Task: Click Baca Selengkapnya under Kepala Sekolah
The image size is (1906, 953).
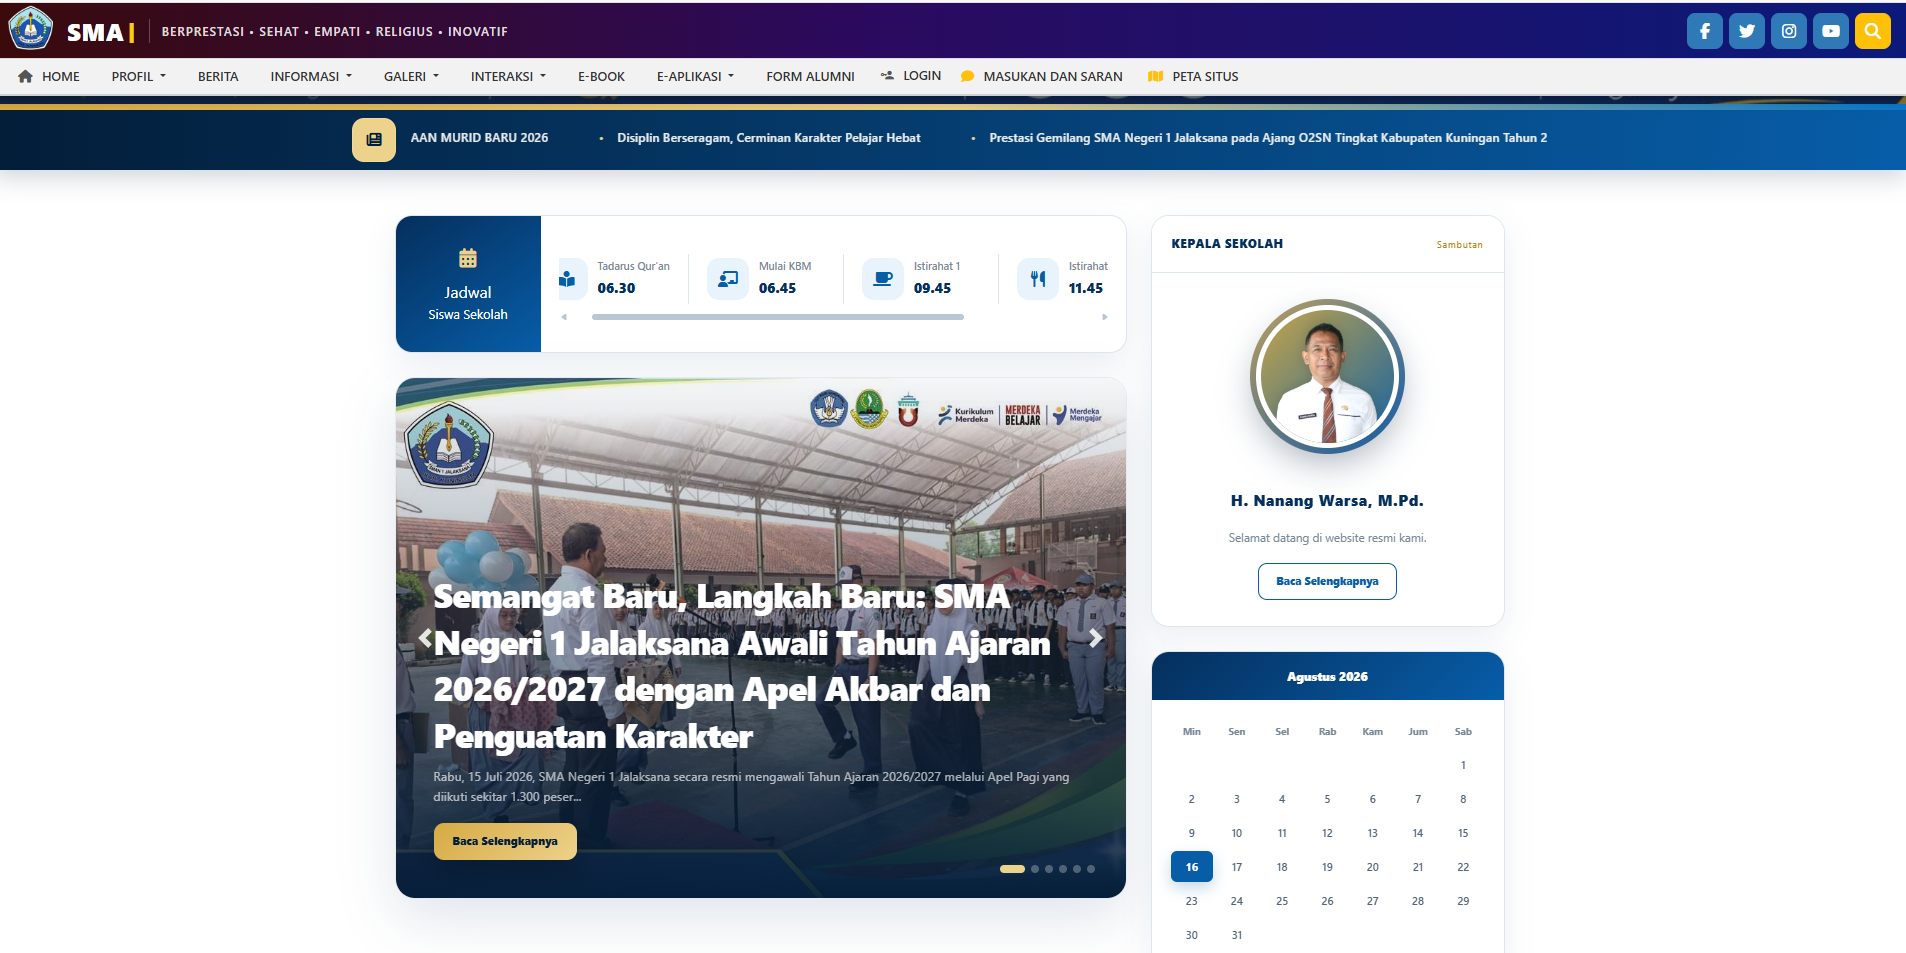Action: (1327, 581)
